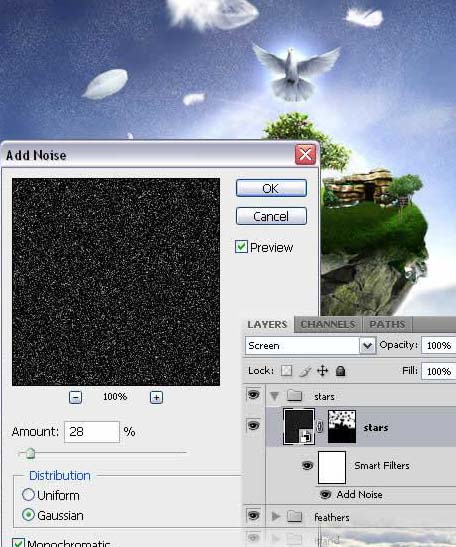
Task: Toggle visibility of Smart Filters
Action: tap(307, 465)
